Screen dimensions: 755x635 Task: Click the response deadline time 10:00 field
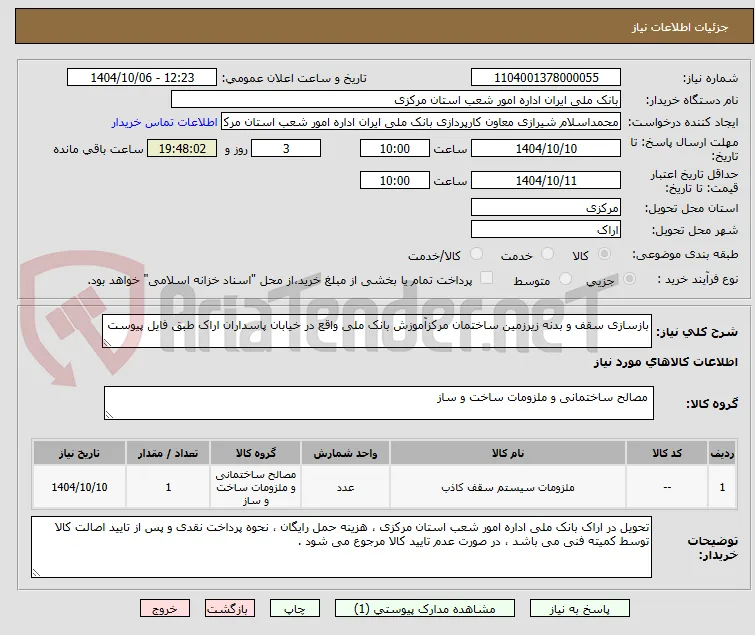(395, 148)
